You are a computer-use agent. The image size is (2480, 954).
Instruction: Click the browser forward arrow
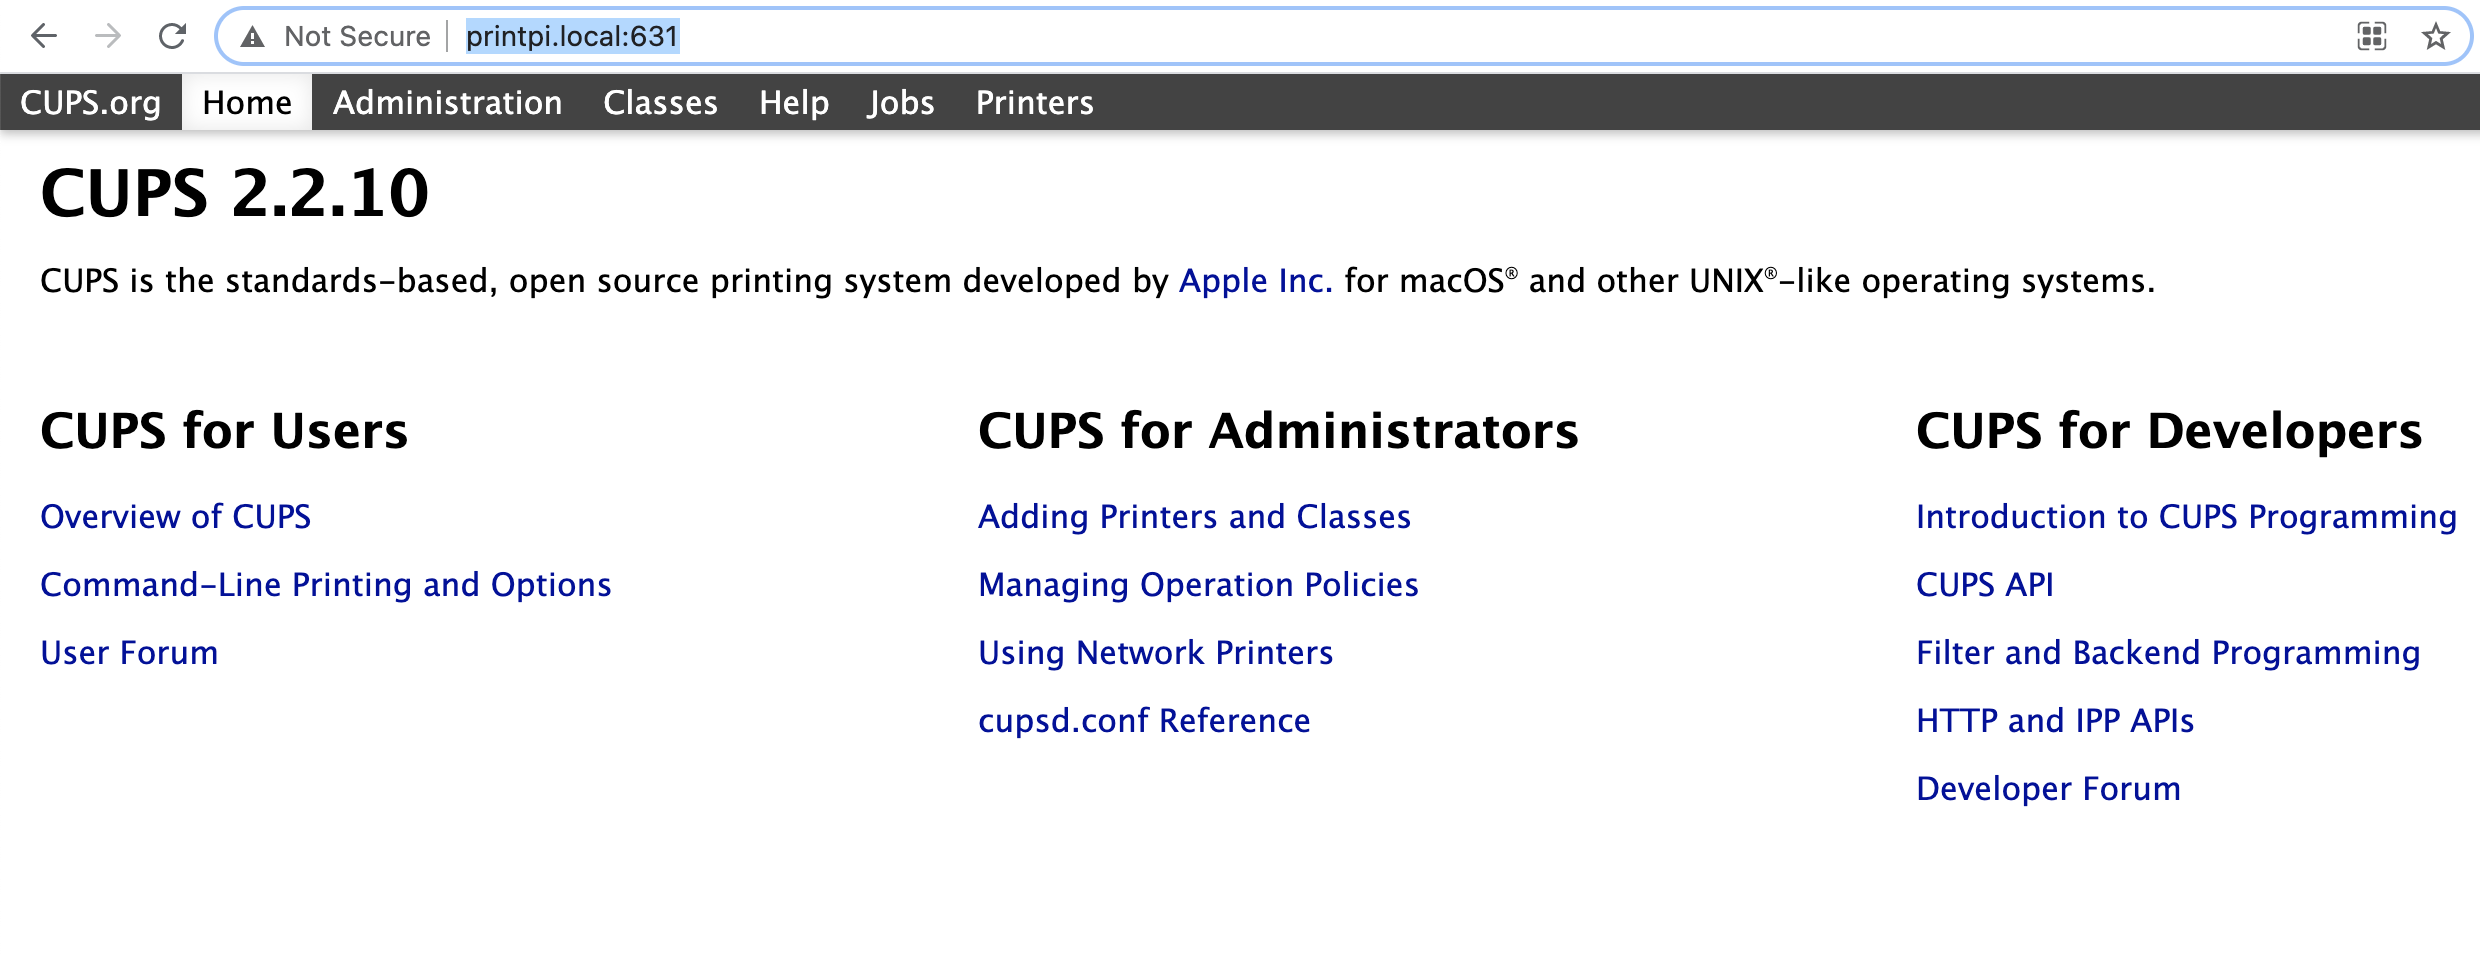tap(108, 37)
